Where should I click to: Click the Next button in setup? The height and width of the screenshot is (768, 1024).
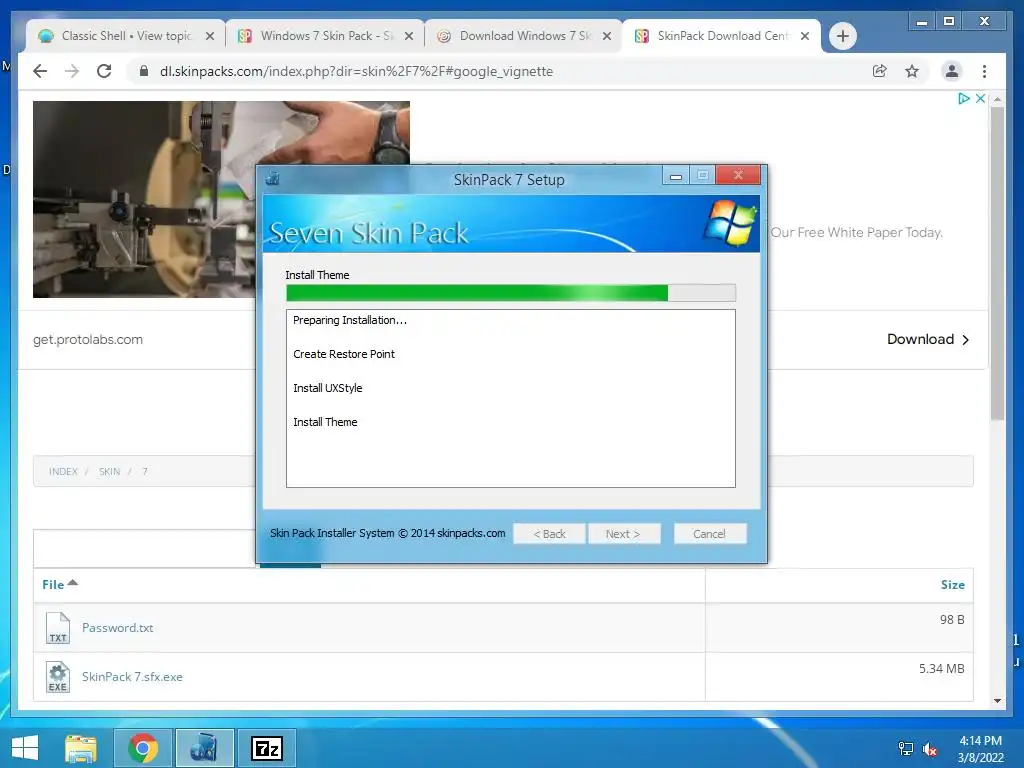(624, 534)
